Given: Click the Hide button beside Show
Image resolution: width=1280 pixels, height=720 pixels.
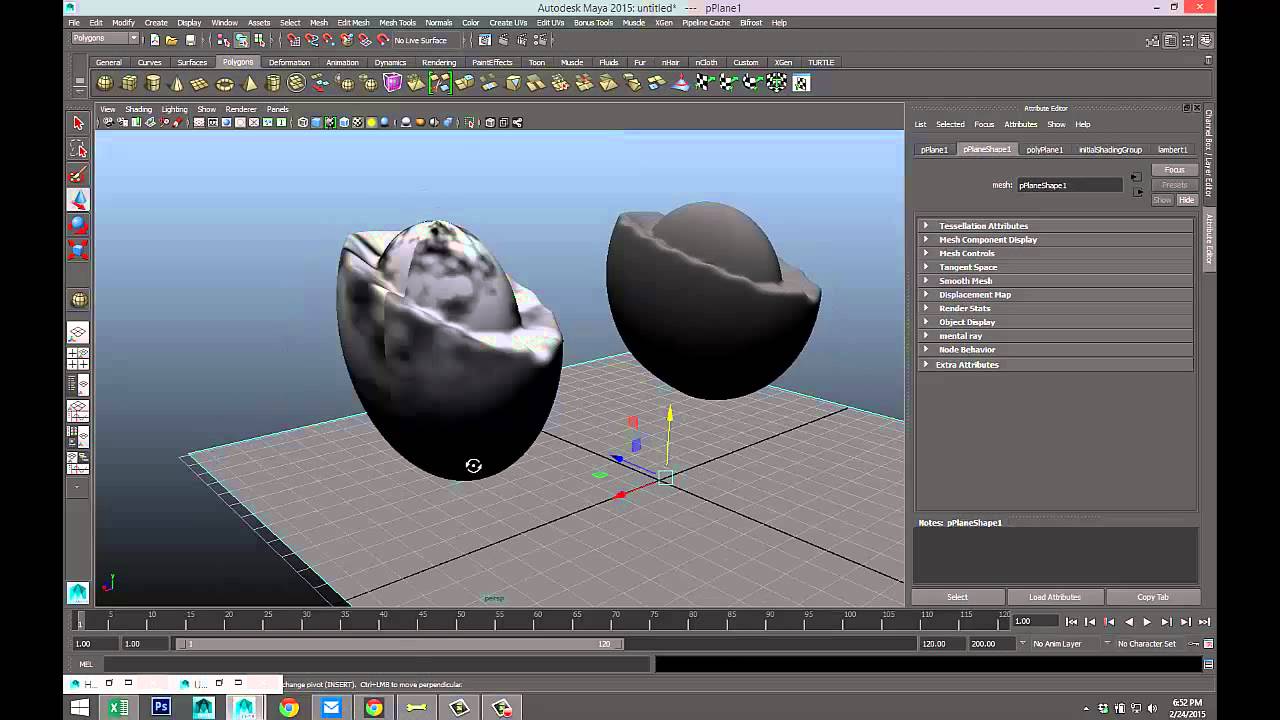Looking at the screenshot, I should 1186,200.
